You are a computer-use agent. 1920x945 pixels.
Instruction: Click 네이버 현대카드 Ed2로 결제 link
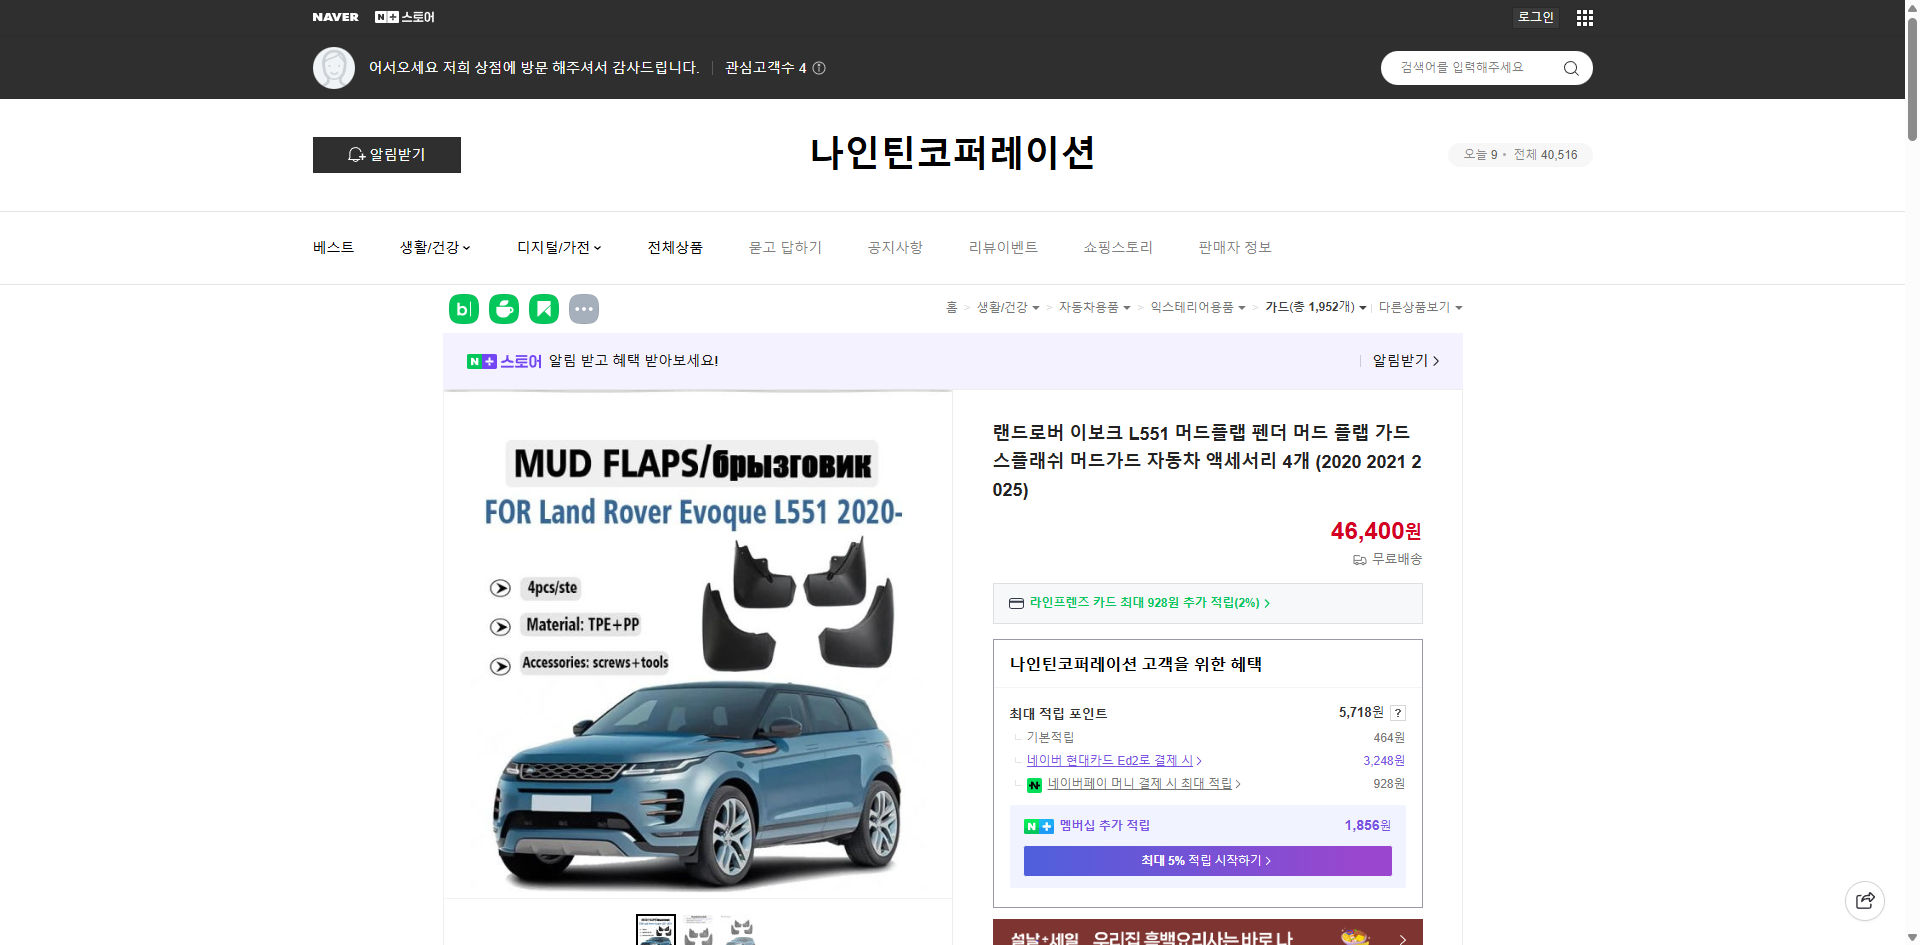point(1110,760)
